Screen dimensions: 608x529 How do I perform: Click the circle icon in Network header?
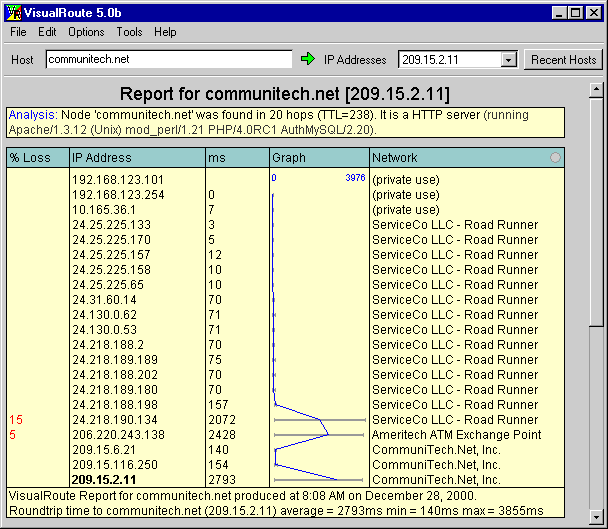[555, 157]
